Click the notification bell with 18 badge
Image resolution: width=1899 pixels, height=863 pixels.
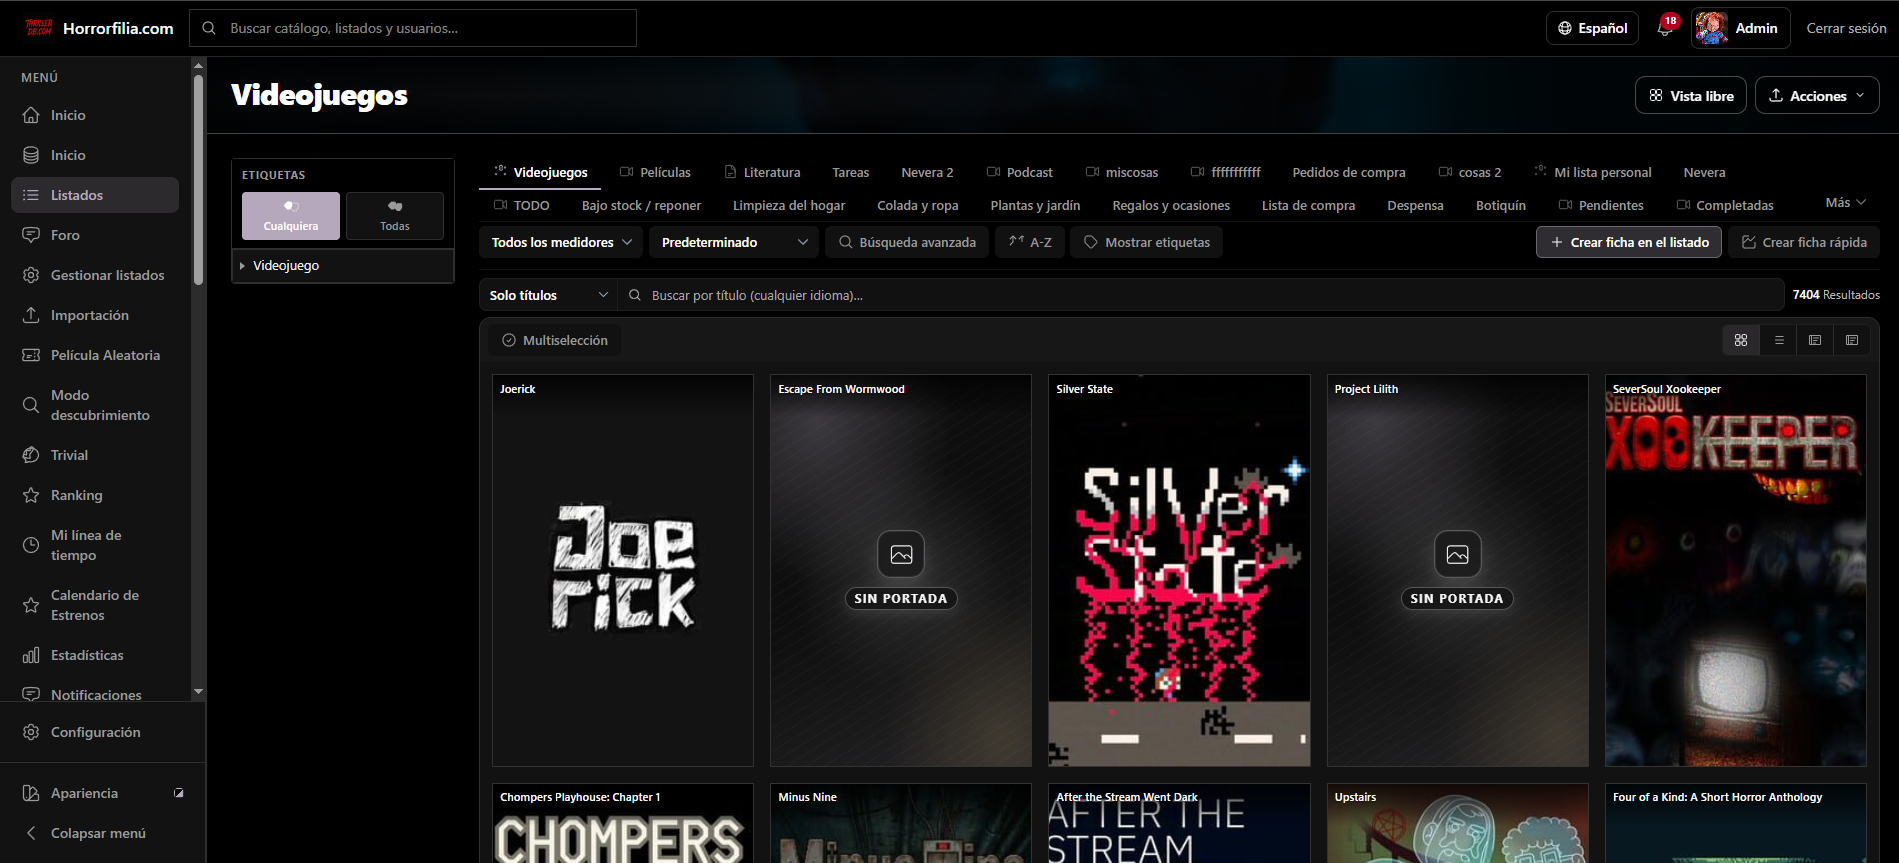click(x=1665, y=28)
